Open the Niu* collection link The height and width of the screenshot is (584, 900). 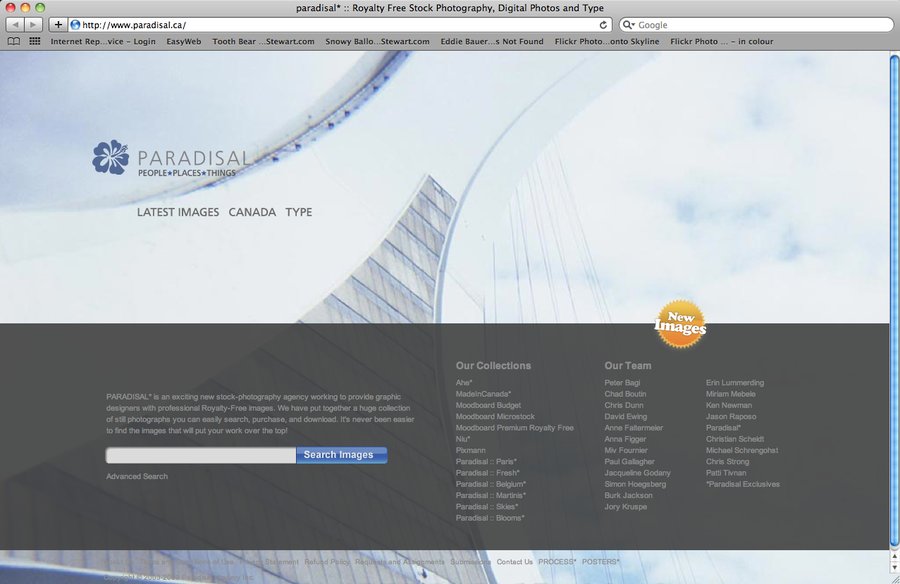coord(463,439)
